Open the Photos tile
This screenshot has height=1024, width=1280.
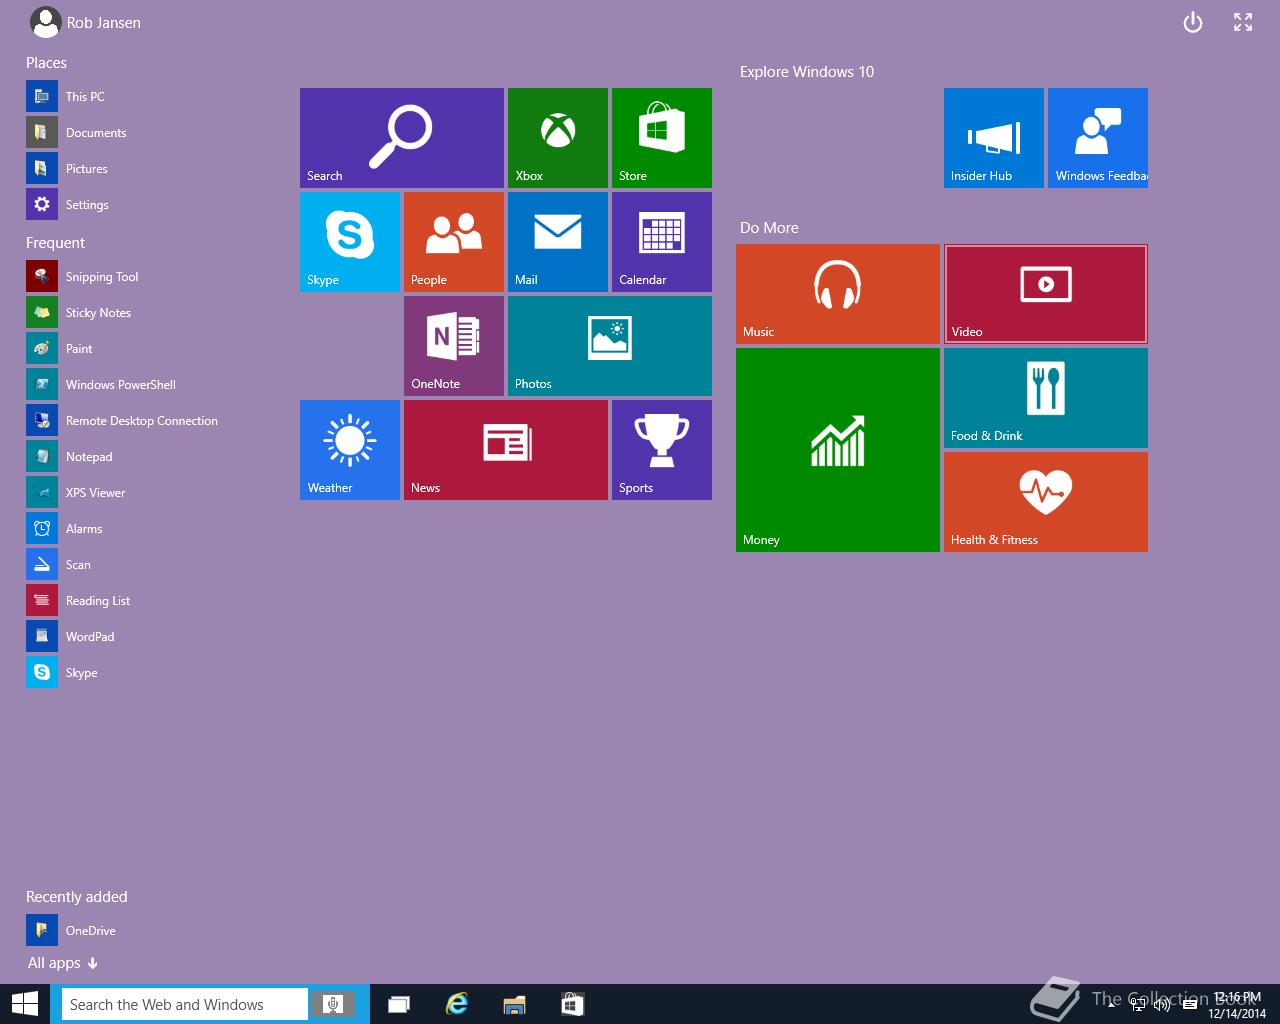coord(610,346)
